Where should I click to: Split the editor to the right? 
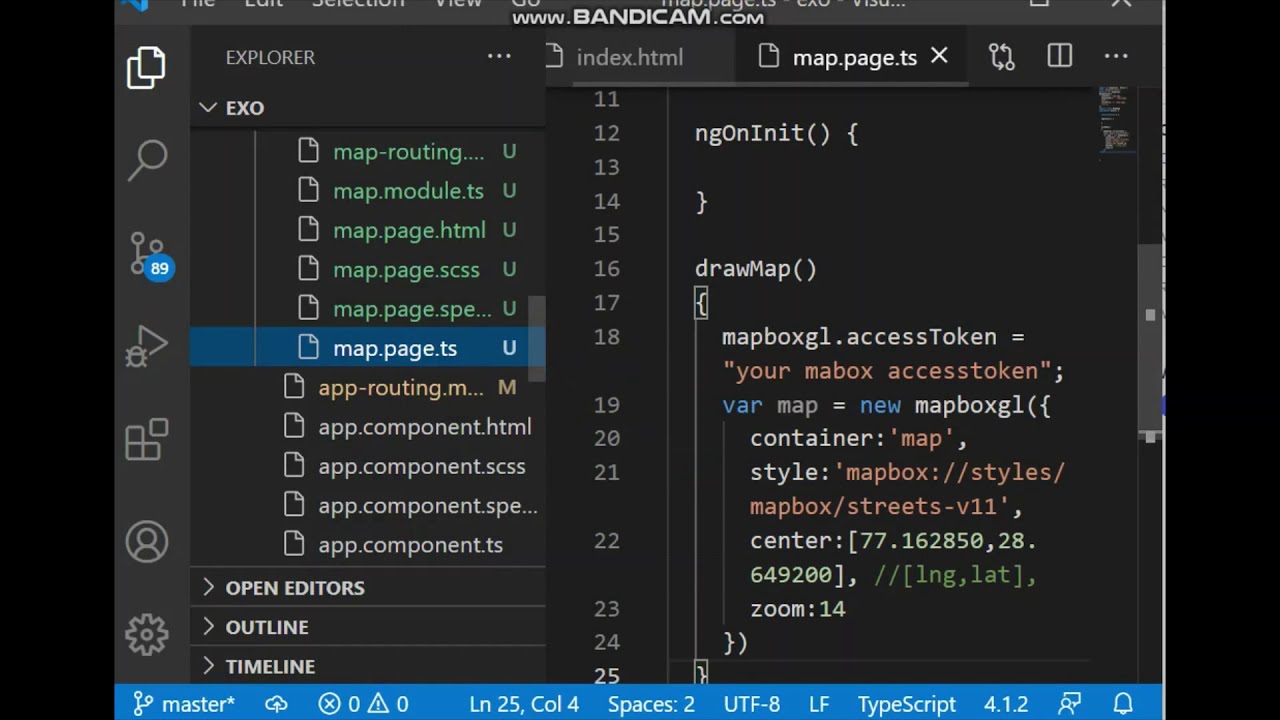pyautogui.click(x=1060, y=57)
